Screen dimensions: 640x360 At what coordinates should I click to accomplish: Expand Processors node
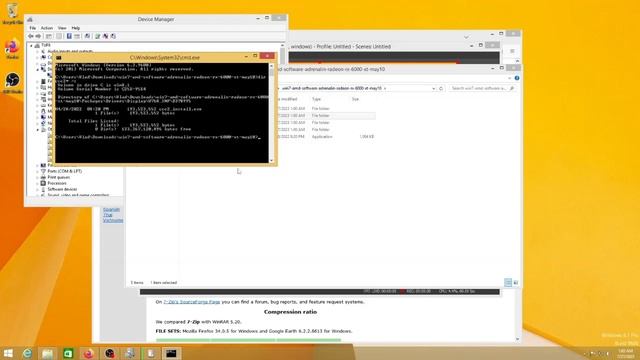click(37, 183)
